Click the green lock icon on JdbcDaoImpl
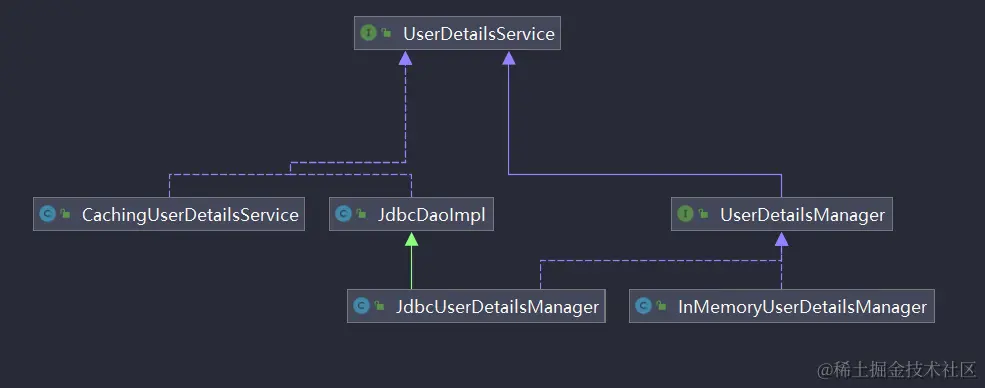Screen dimensions: 985x388 coord(361,214)
